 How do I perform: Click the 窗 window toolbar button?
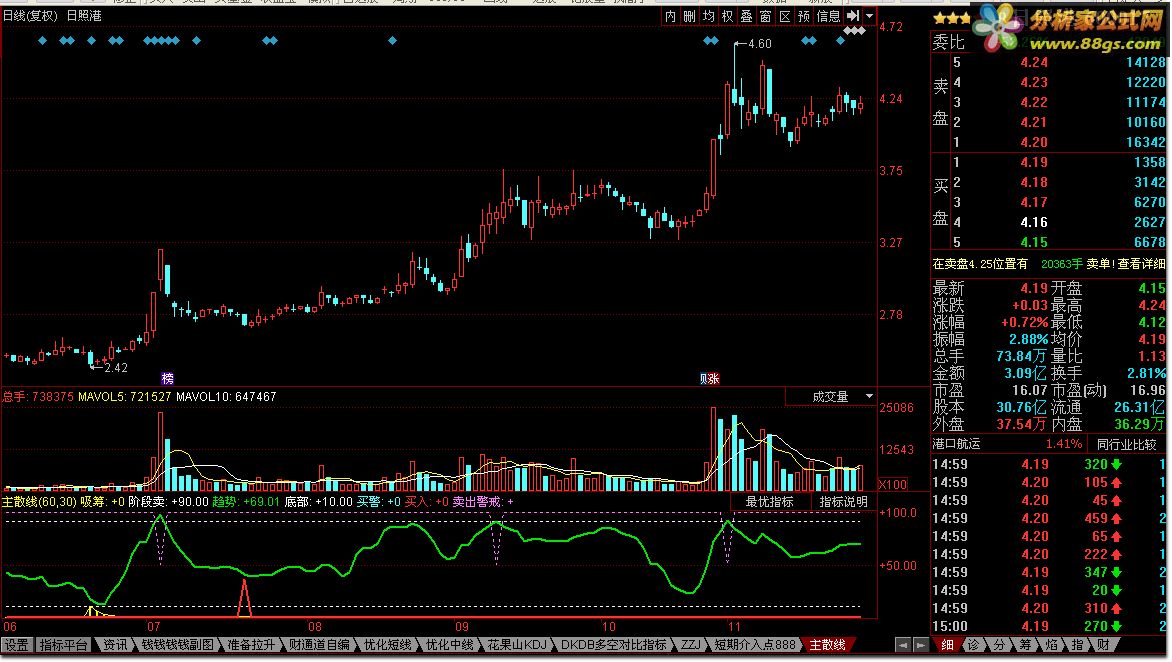tap(765, 16)
